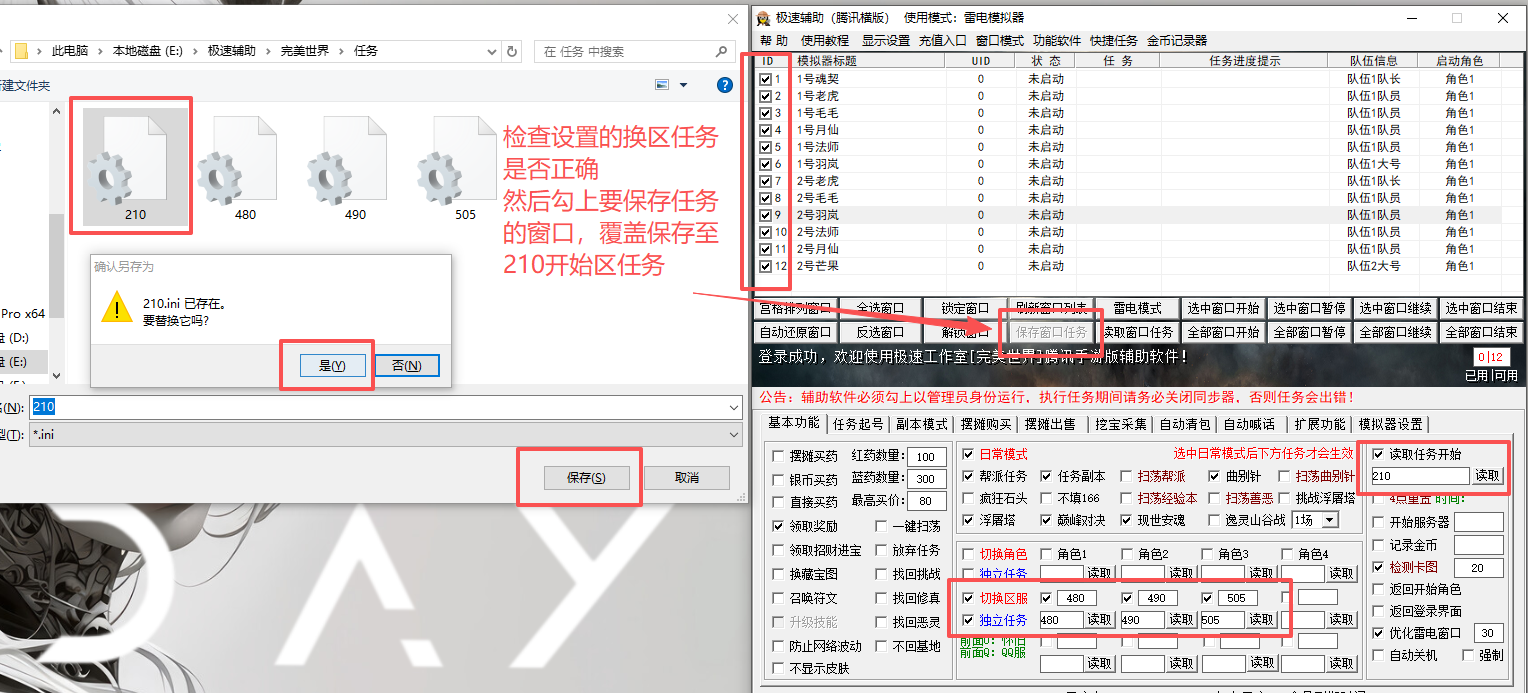Viewport: 1528px width, 693px height.
Task: Open the 显示设置 menu
Action: pos(886,41)
